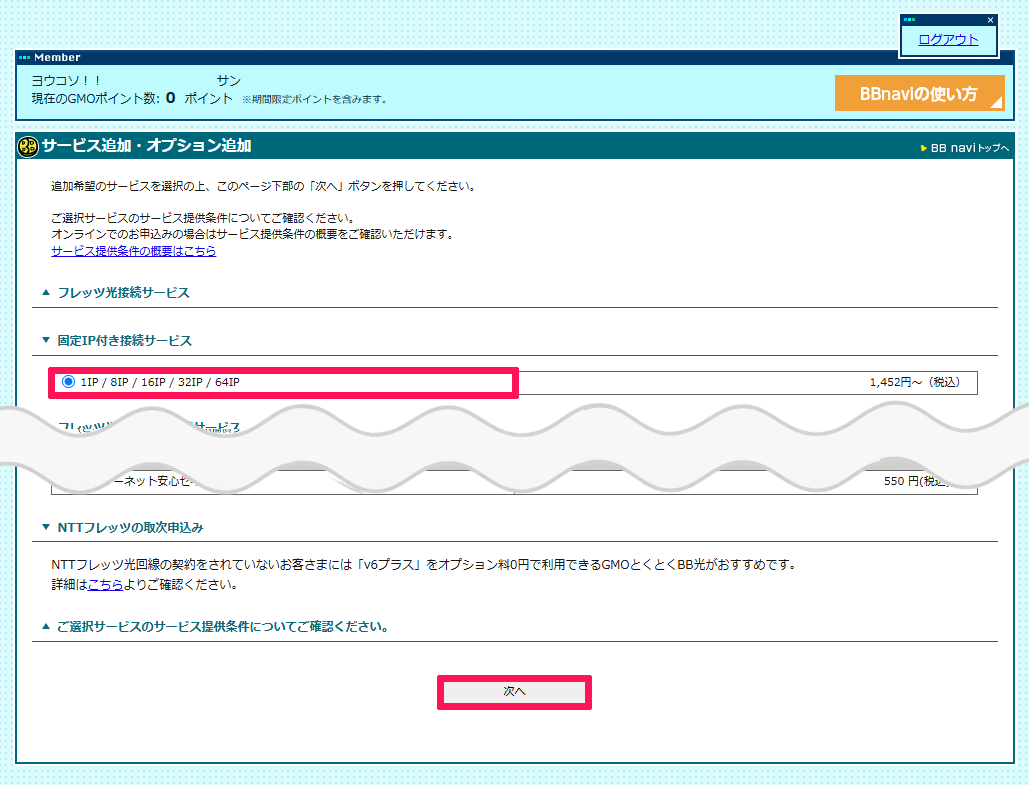Image resolution: width=1029 pixels, height=785 pixels.
Task: Open サービス提供条件の概要はこちら link
Action: pos(134,251)
